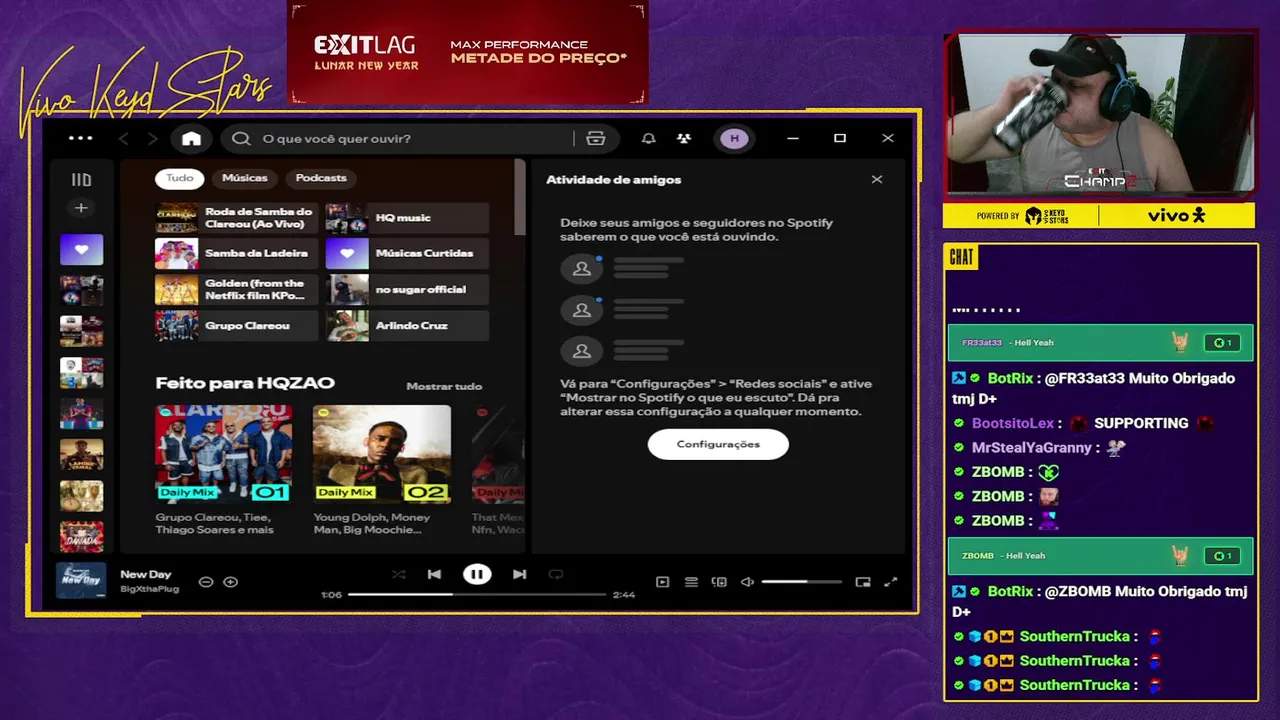Open notifications bell icon
This screenshot has height=720, width=1280.
(x=648, y=138)
